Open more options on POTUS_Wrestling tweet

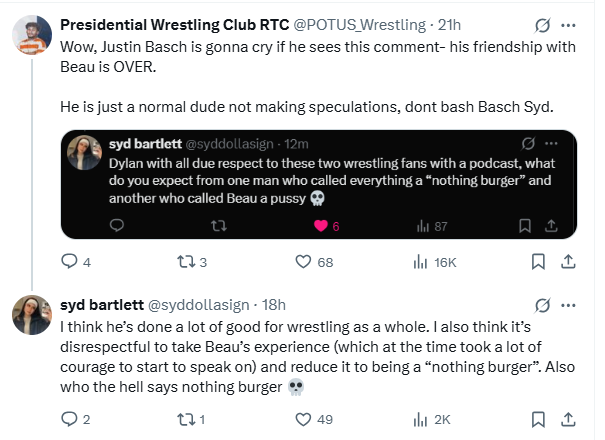click(568, 25)
